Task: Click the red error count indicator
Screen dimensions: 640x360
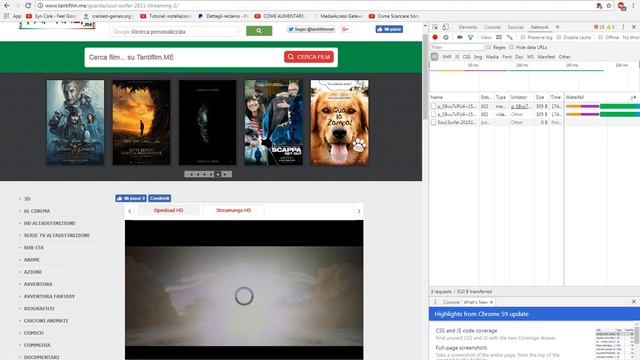Action: point(599,27)
